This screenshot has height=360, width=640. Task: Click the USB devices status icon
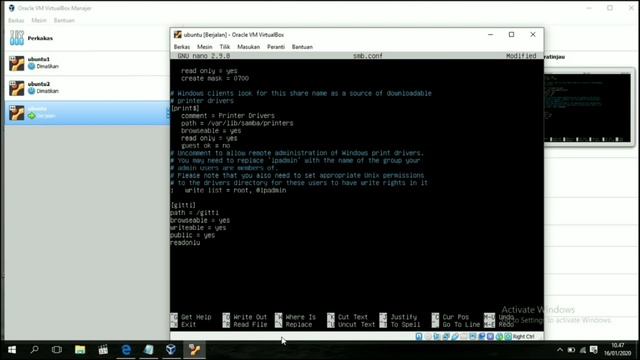pyautogui.click(x=455, y=336)
